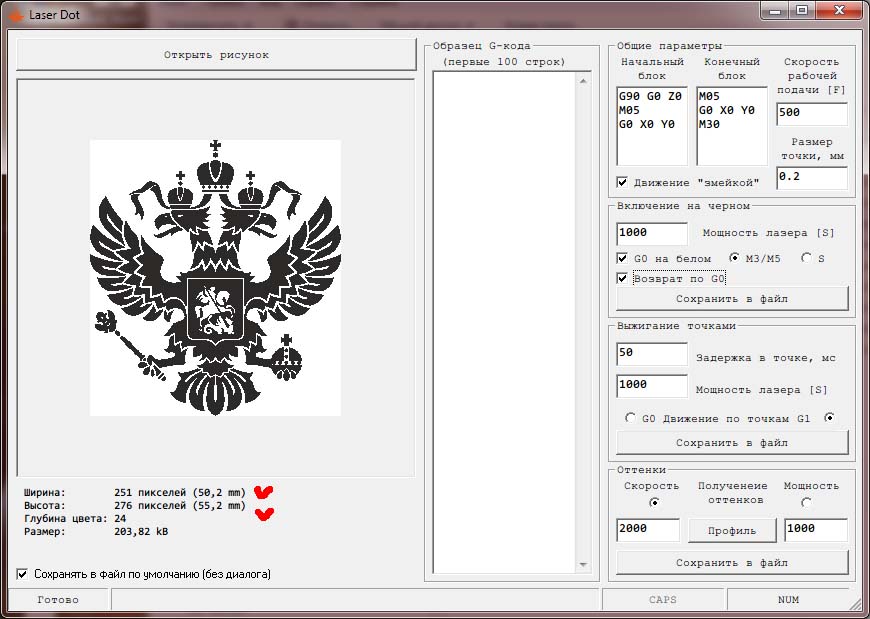870x619 pixels.
Task: Open the 'Профиль' shades profile button
Action: point(732,531)
